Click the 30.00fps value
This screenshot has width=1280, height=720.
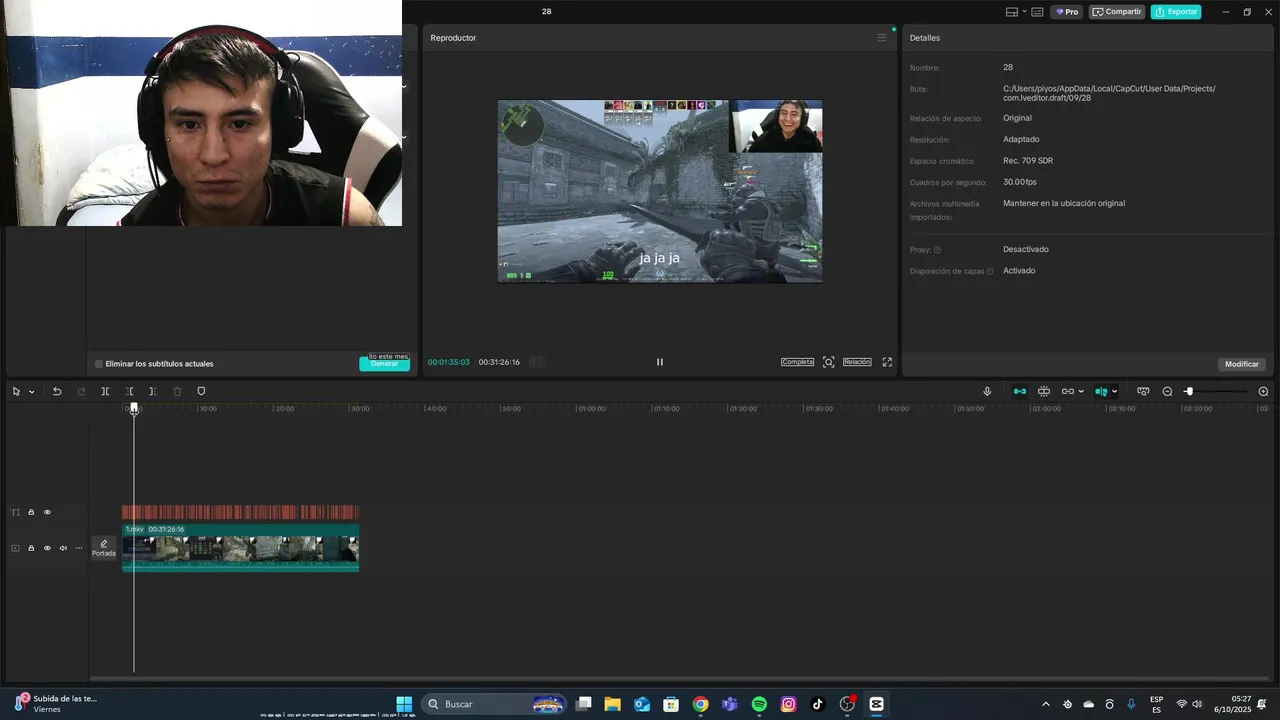[x=1020, y=182]
